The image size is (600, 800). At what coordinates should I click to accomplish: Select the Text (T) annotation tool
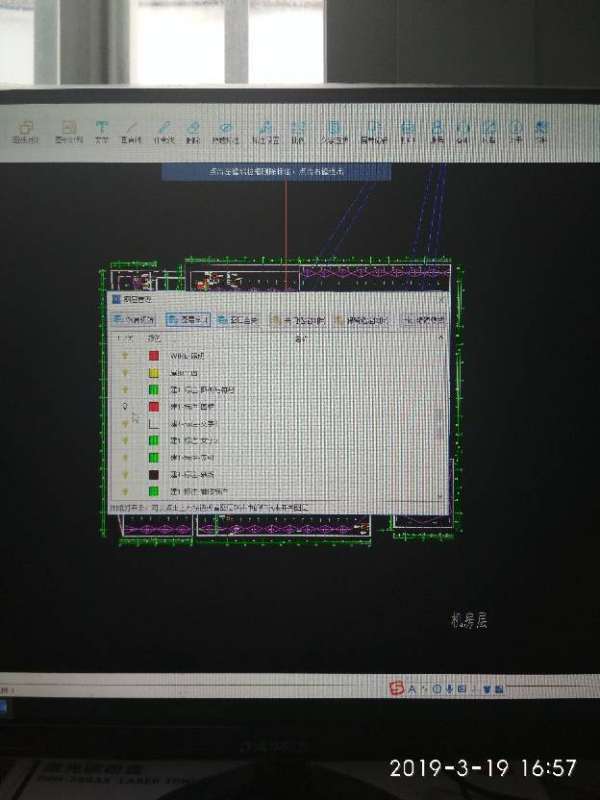pos(101,130)
